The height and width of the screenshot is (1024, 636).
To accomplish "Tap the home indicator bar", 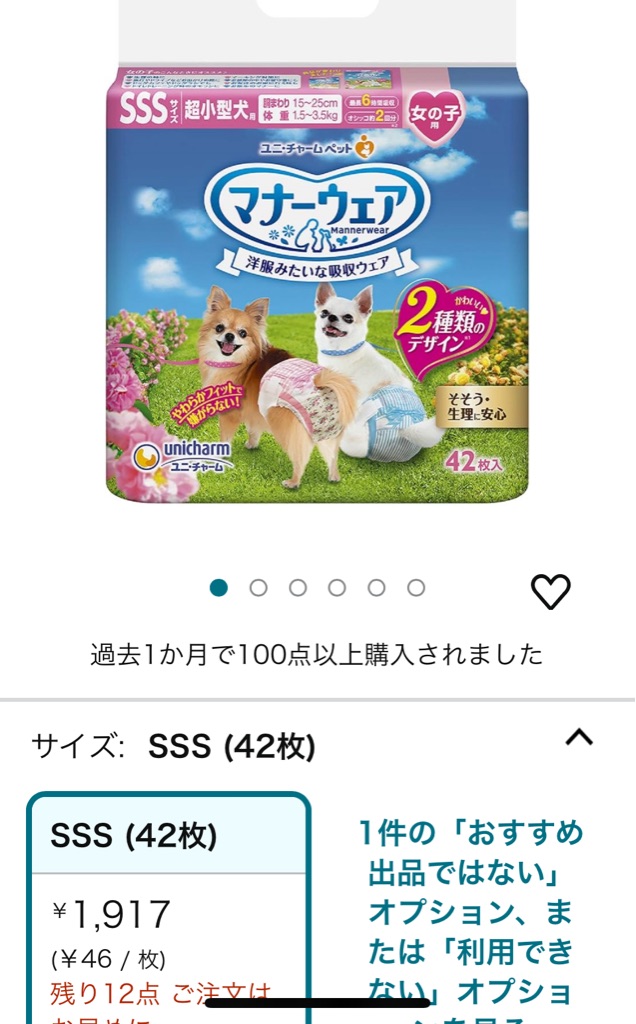I will coord(318,1002).
